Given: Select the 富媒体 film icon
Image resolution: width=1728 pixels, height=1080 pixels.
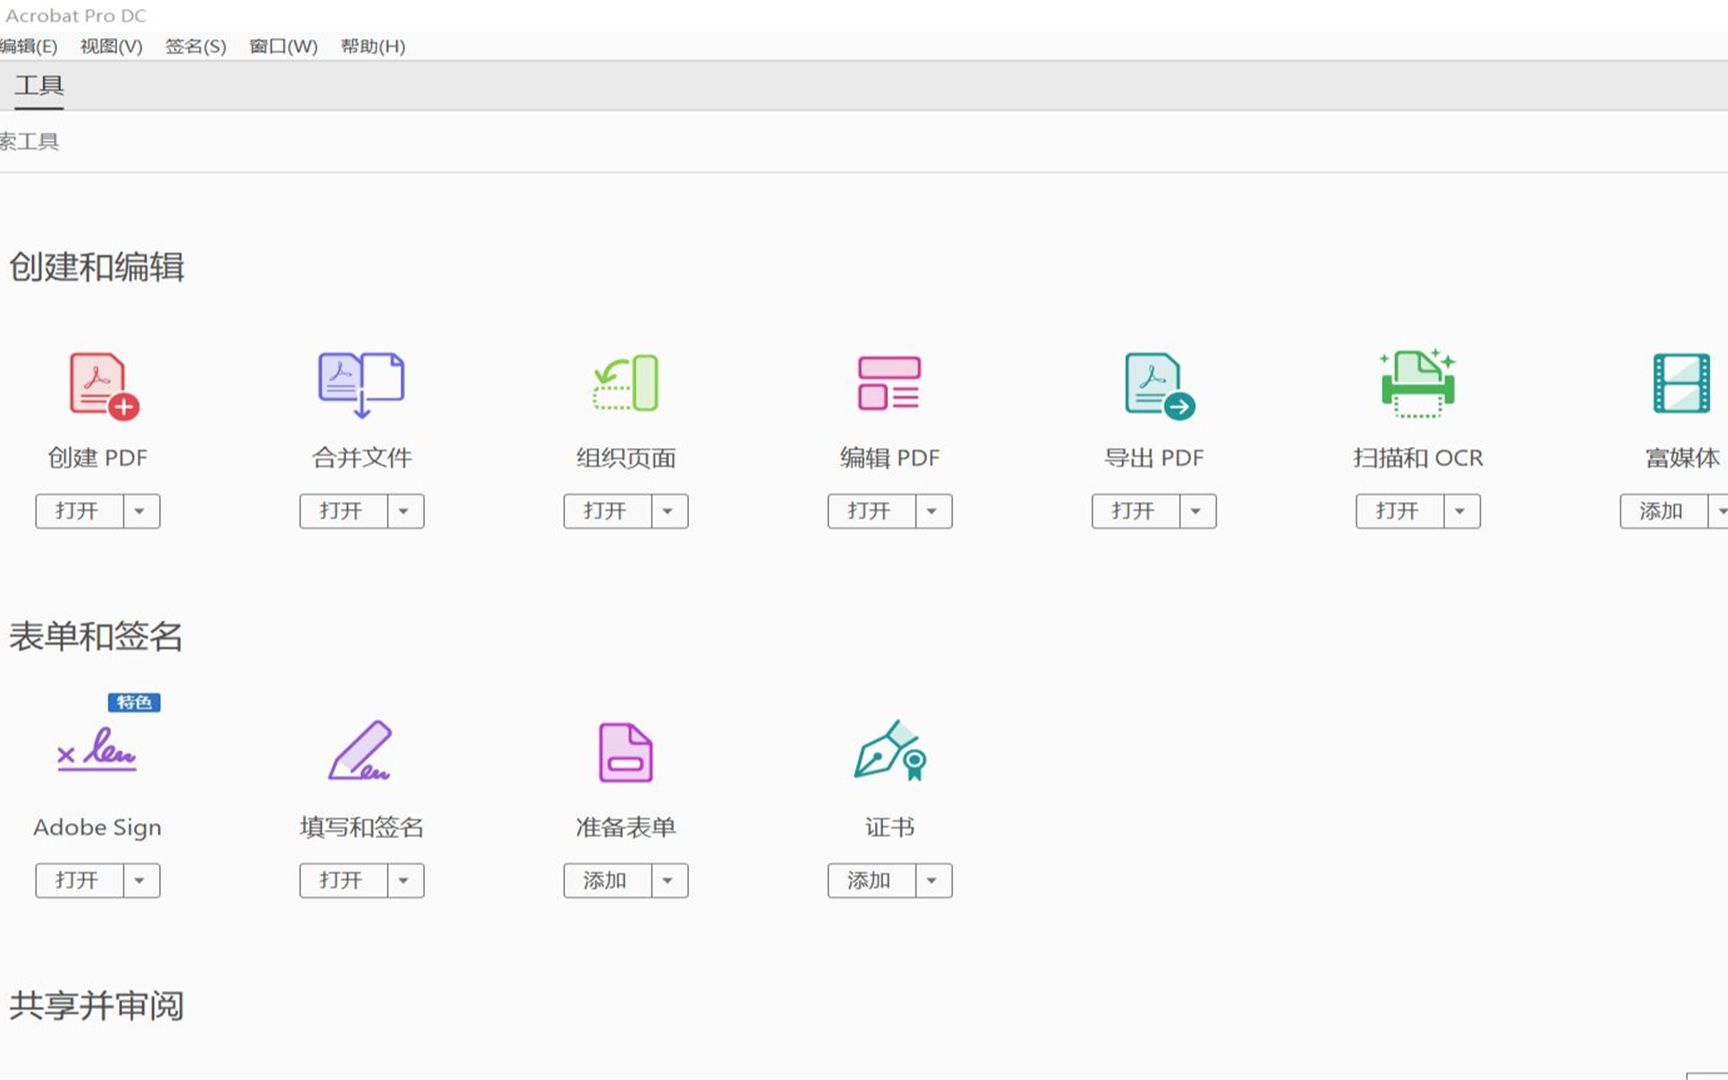Looking at the screenshot, I should coord(1681,384).
